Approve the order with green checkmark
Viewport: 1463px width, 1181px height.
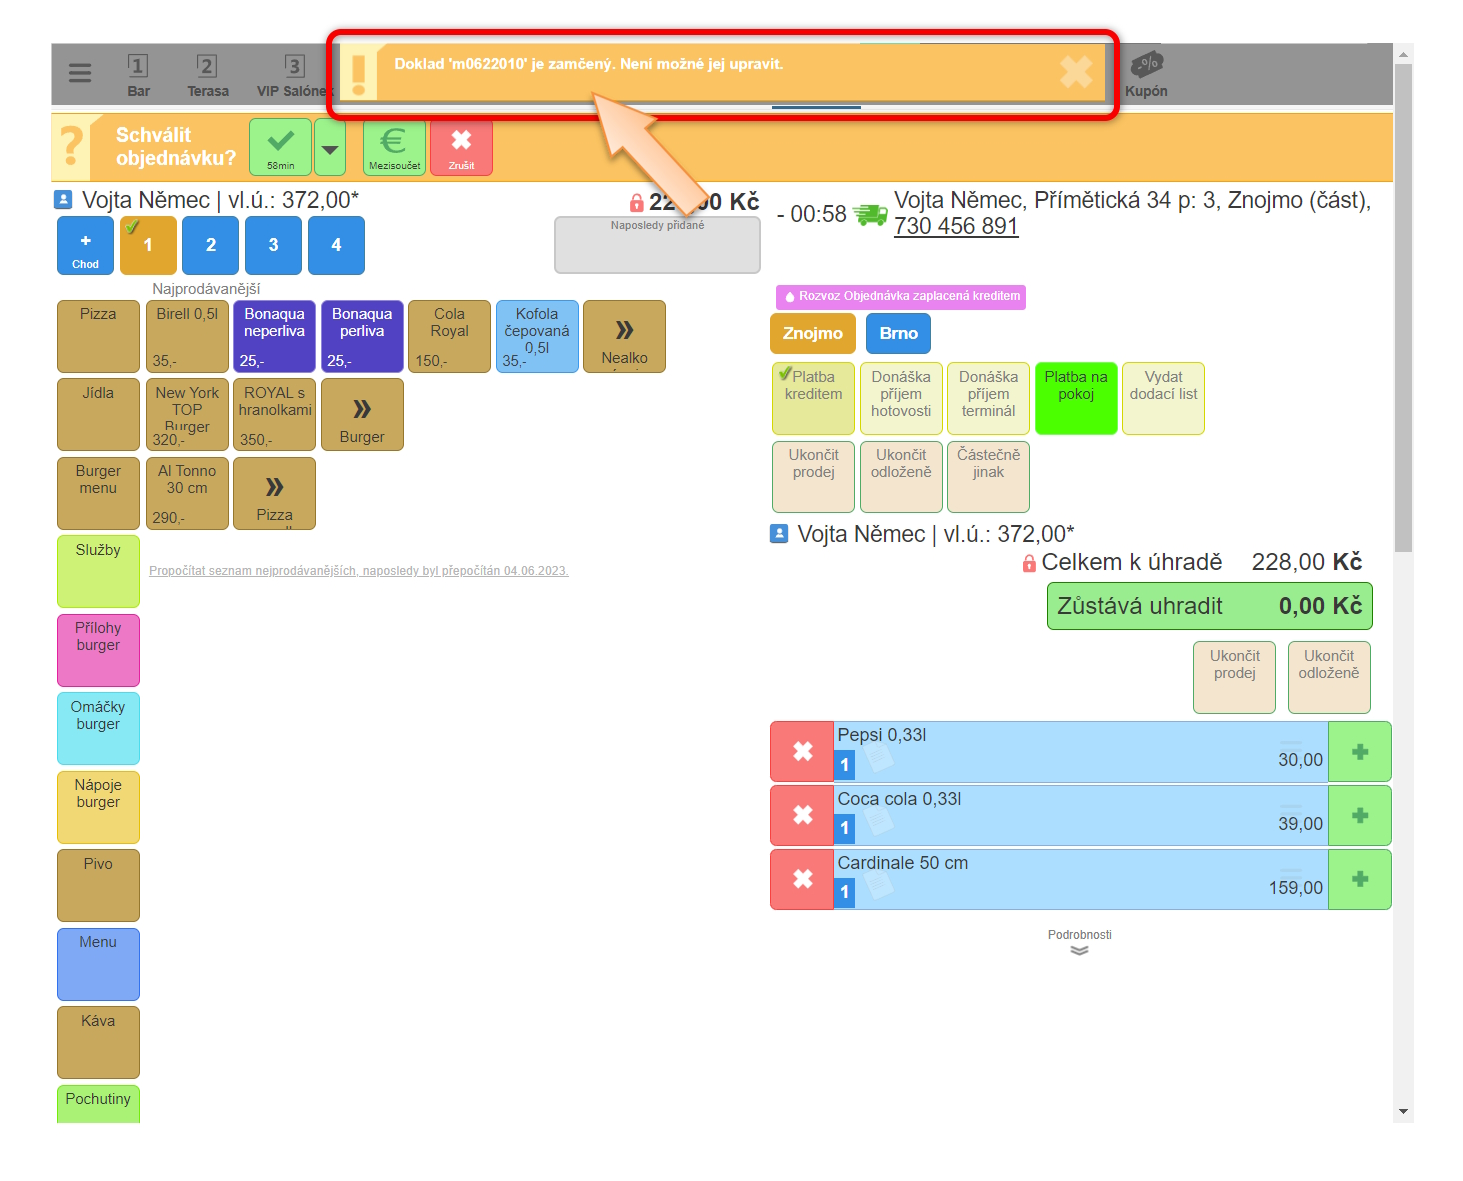click(280, 147)
